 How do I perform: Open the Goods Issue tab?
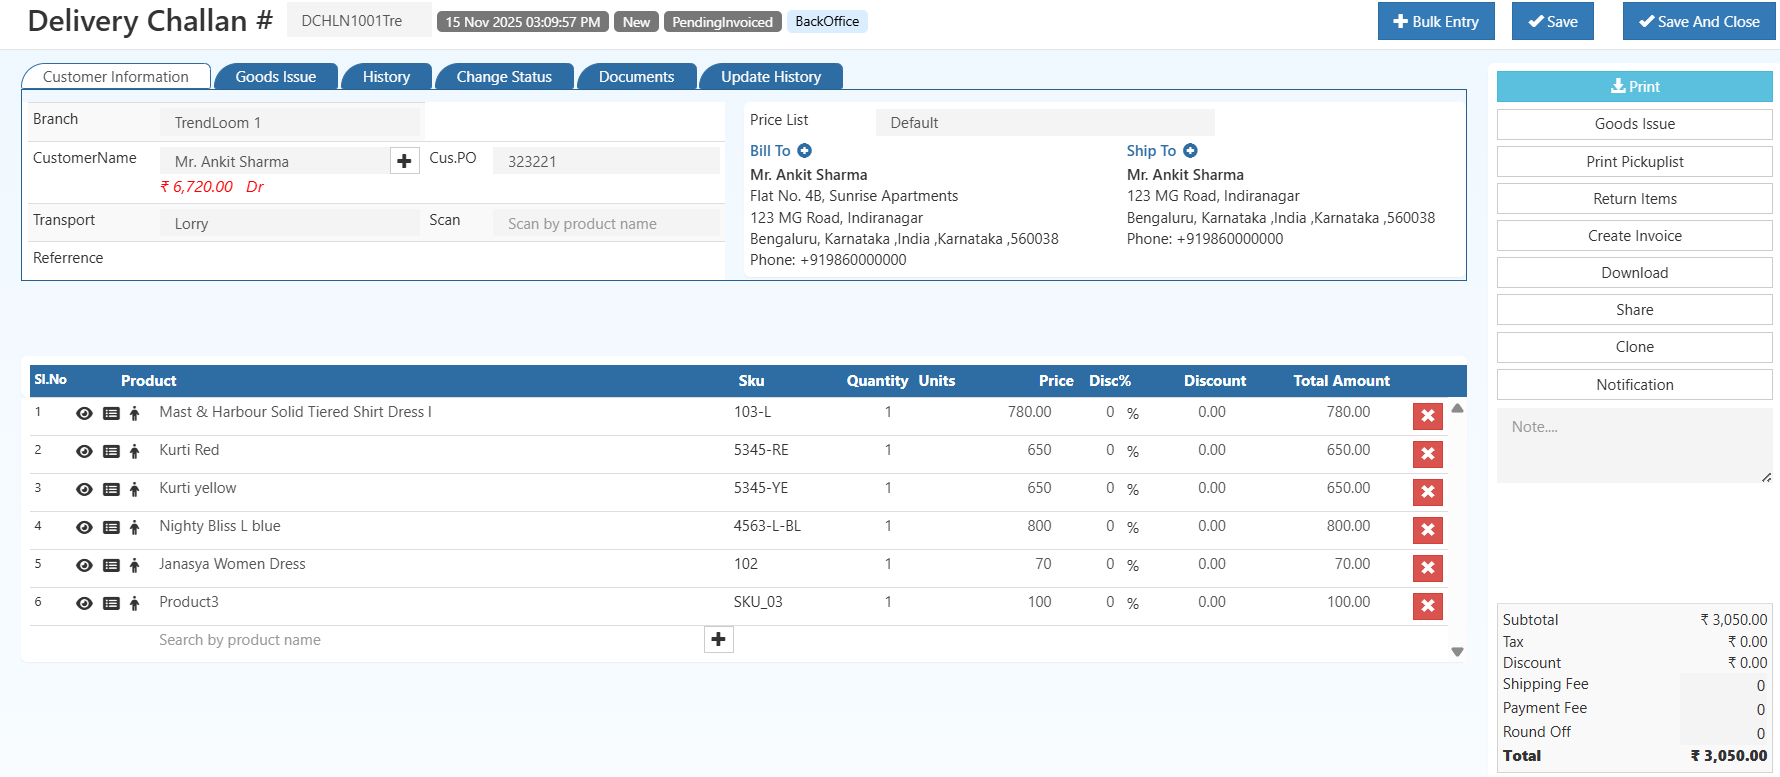(x=276, y=77)
